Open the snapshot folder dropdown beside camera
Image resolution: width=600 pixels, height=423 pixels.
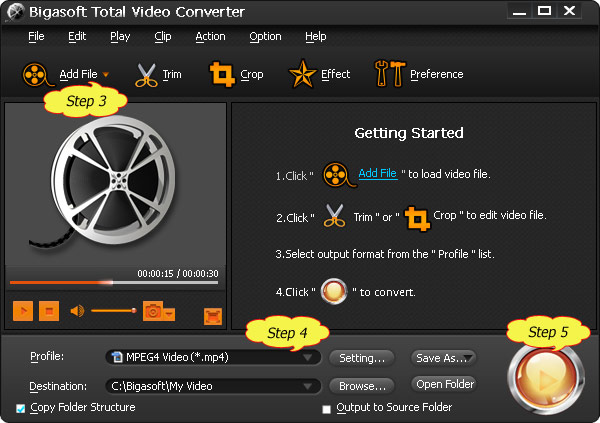point(169,314)
